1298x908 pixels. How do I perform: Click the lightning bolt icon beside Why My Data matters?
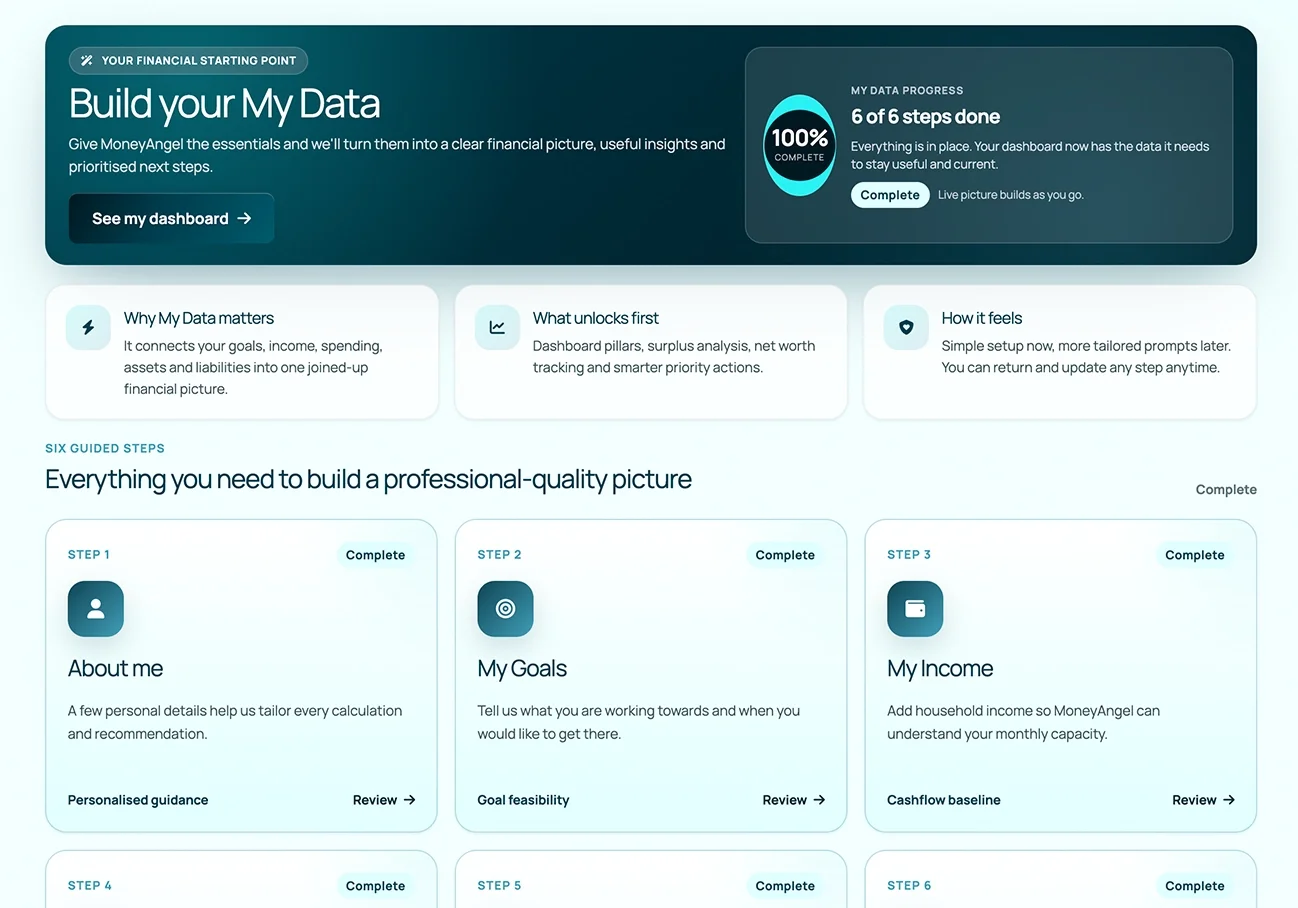88,327
